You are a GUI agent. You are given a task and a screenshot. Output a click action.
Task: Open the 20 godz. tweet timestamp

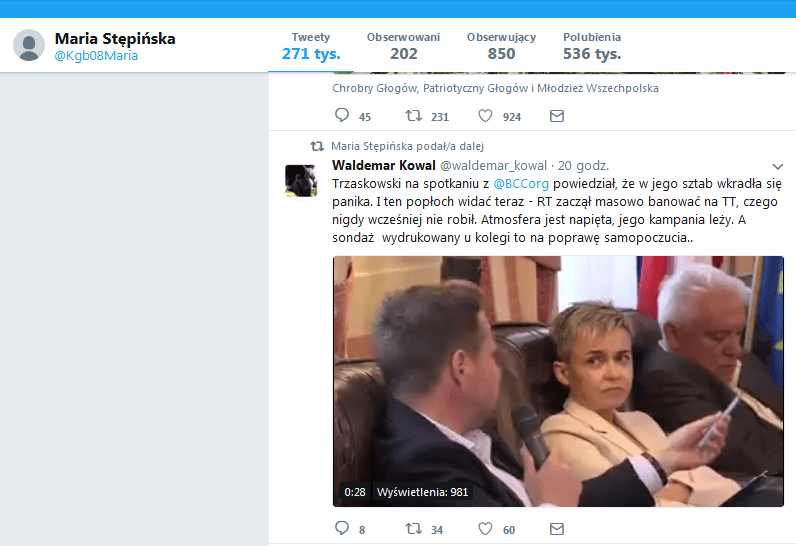pos(583,166)
